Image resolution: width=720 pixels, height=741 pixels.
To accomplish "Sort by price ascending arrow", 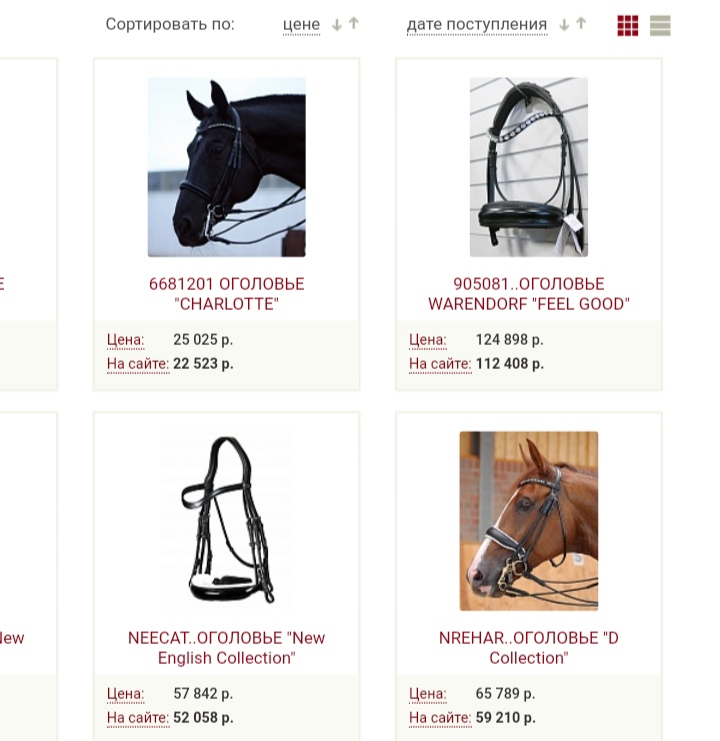I will [x=354, y=23].
